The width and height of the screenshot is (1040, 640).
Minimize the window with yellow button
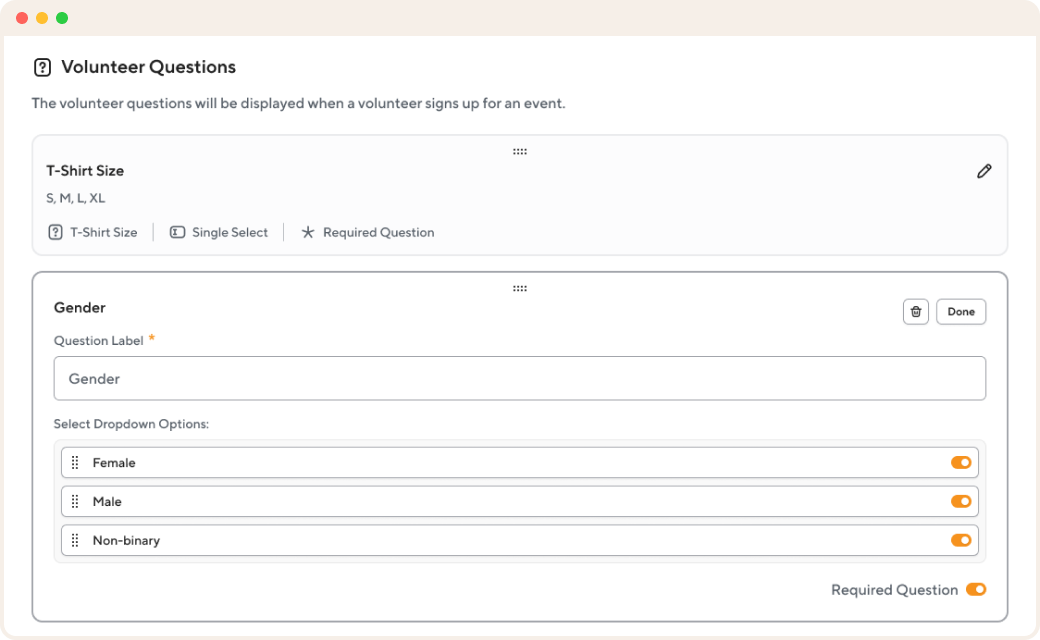click(x=42, y=18)
